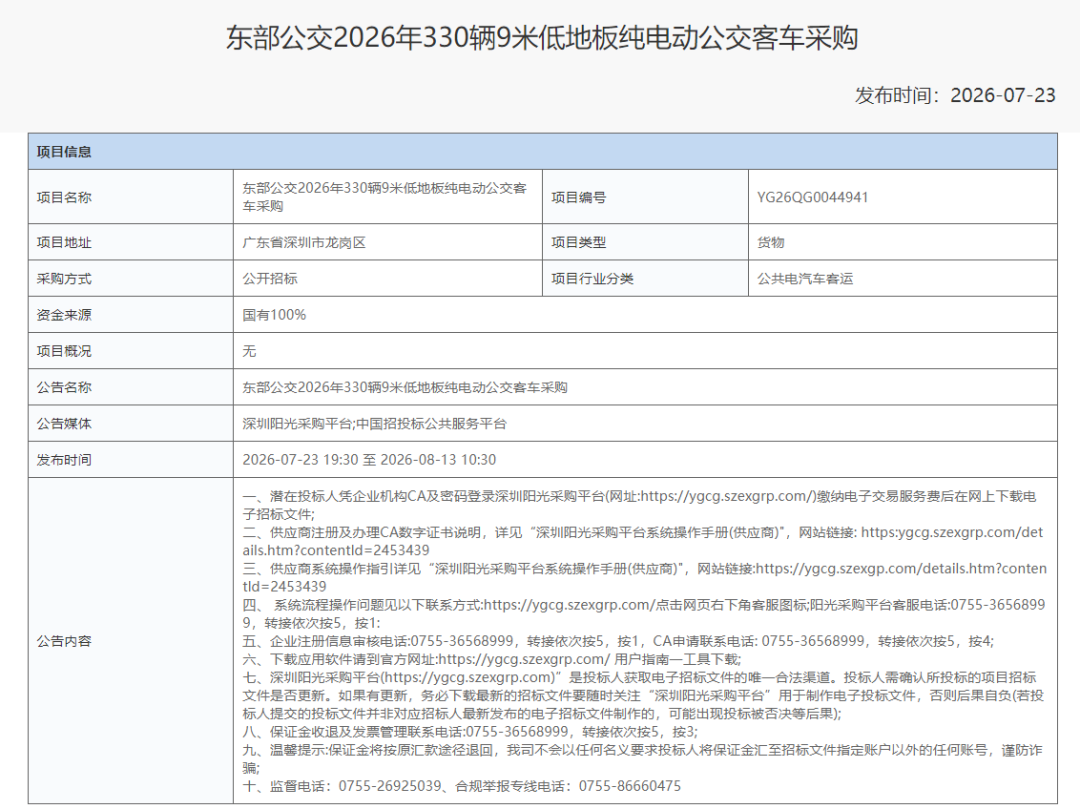
Task: Click item 八 保证金收退及发票管理联系电话 line
Action: 472,731
